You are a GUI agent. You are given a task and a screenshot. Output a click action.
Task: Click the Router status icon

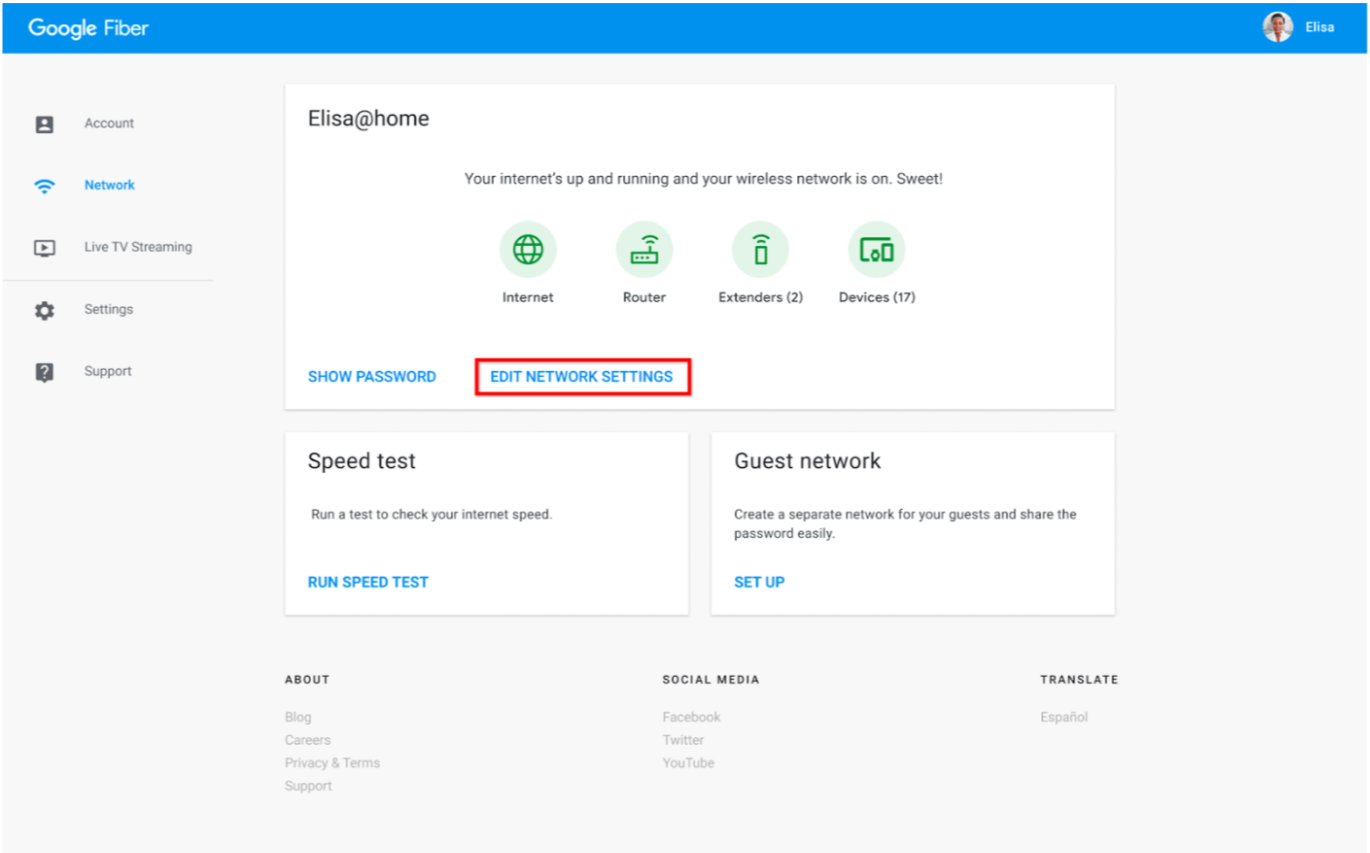tap(643, 249)
